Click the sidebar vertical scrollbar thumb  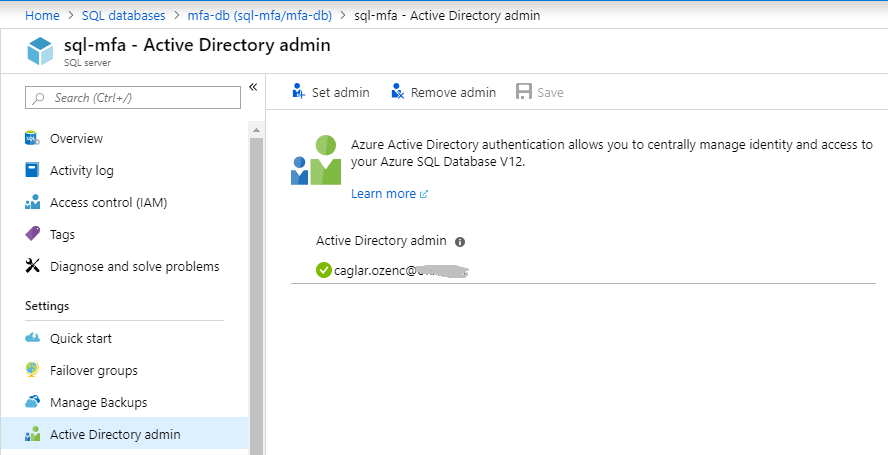[x=256, y=295]
